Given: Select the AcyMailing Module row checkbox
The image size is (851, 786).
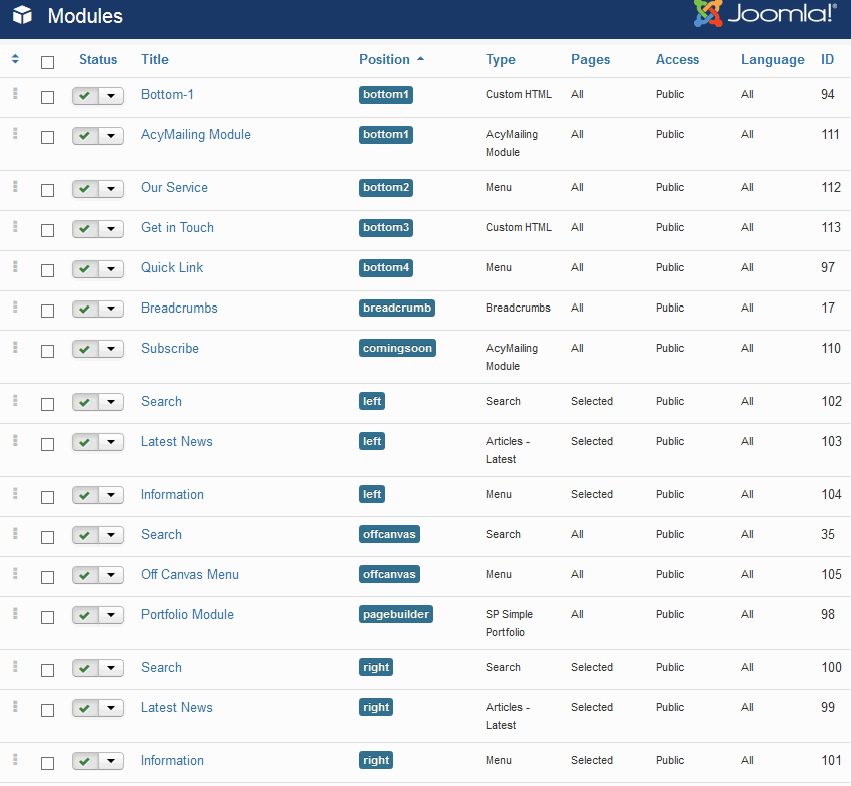Looking at the screenshot, I should pos(47,137).
